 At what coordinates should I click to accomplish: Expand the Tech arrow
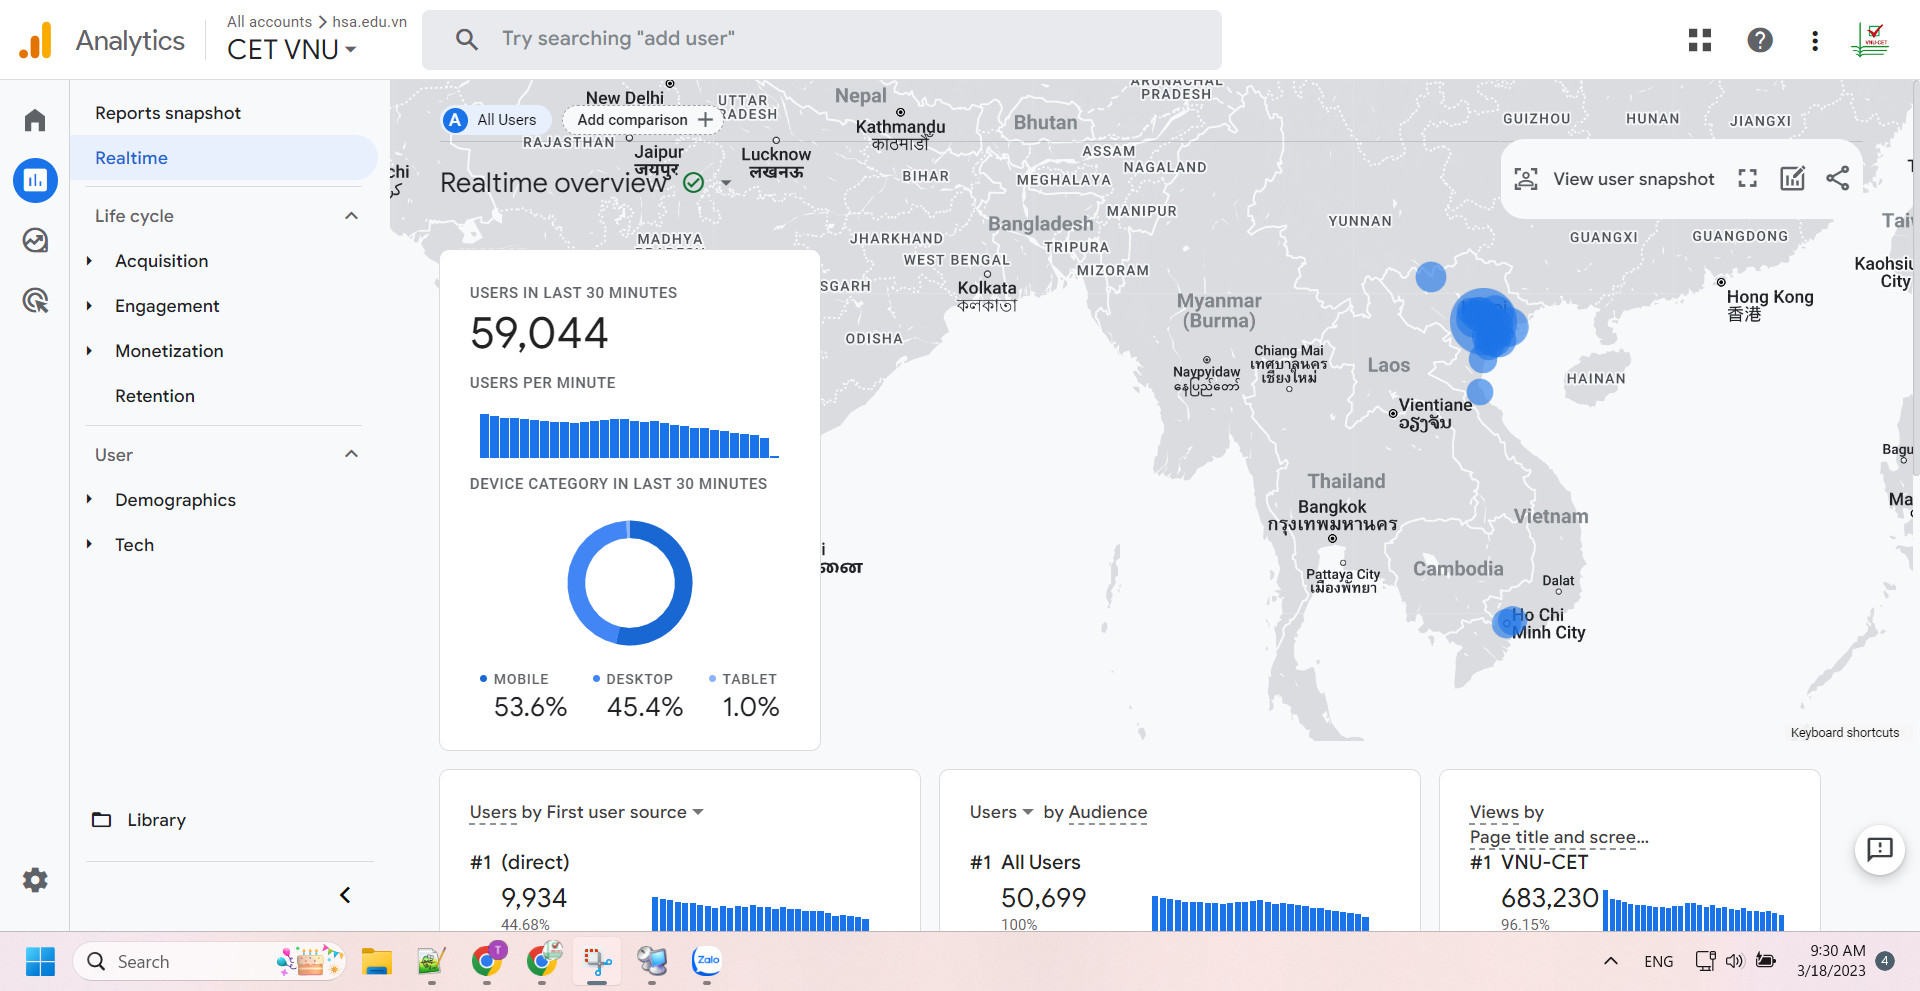[89, 544]
